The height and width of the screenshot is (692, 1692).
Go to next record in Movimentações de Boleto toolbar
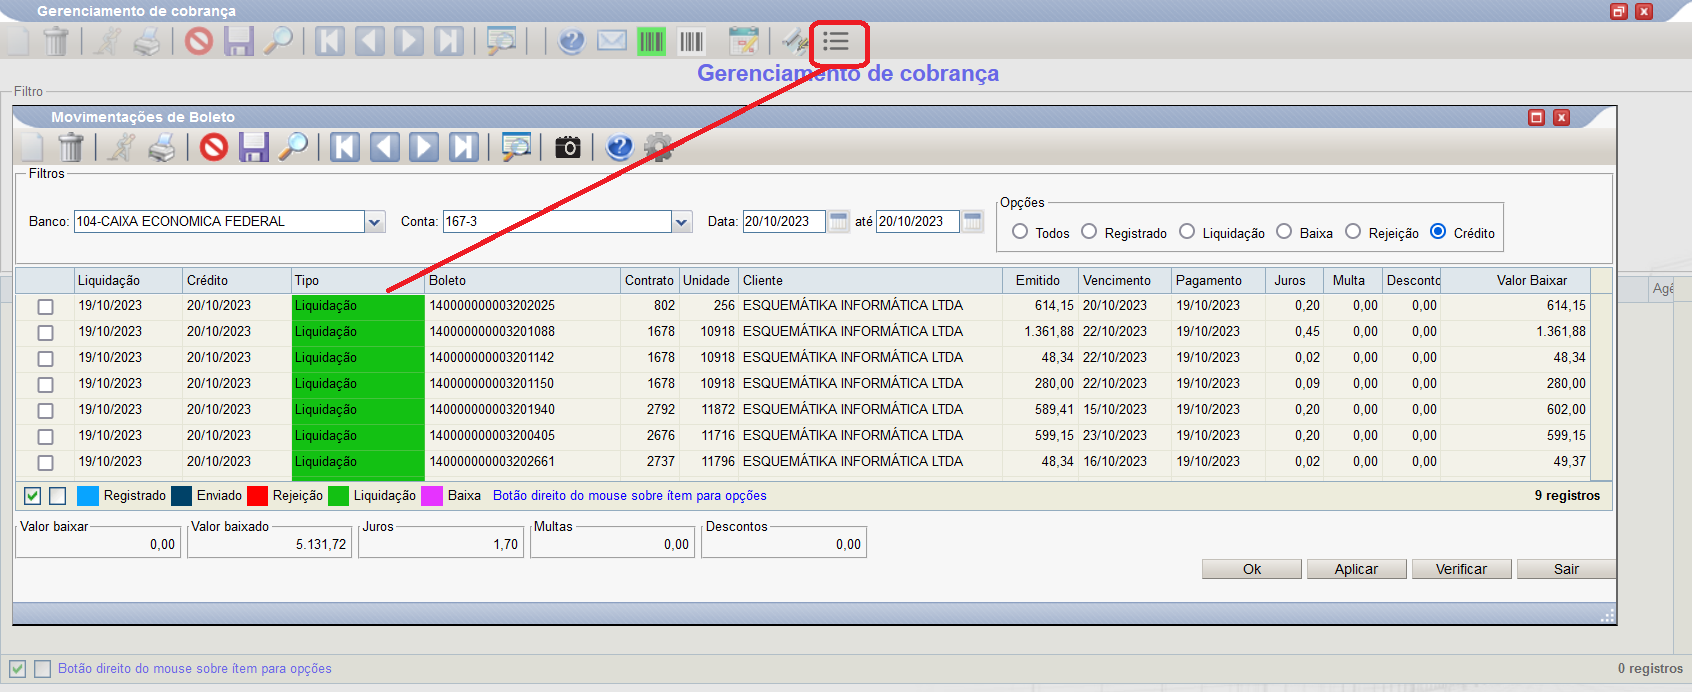tap(424, 147)
